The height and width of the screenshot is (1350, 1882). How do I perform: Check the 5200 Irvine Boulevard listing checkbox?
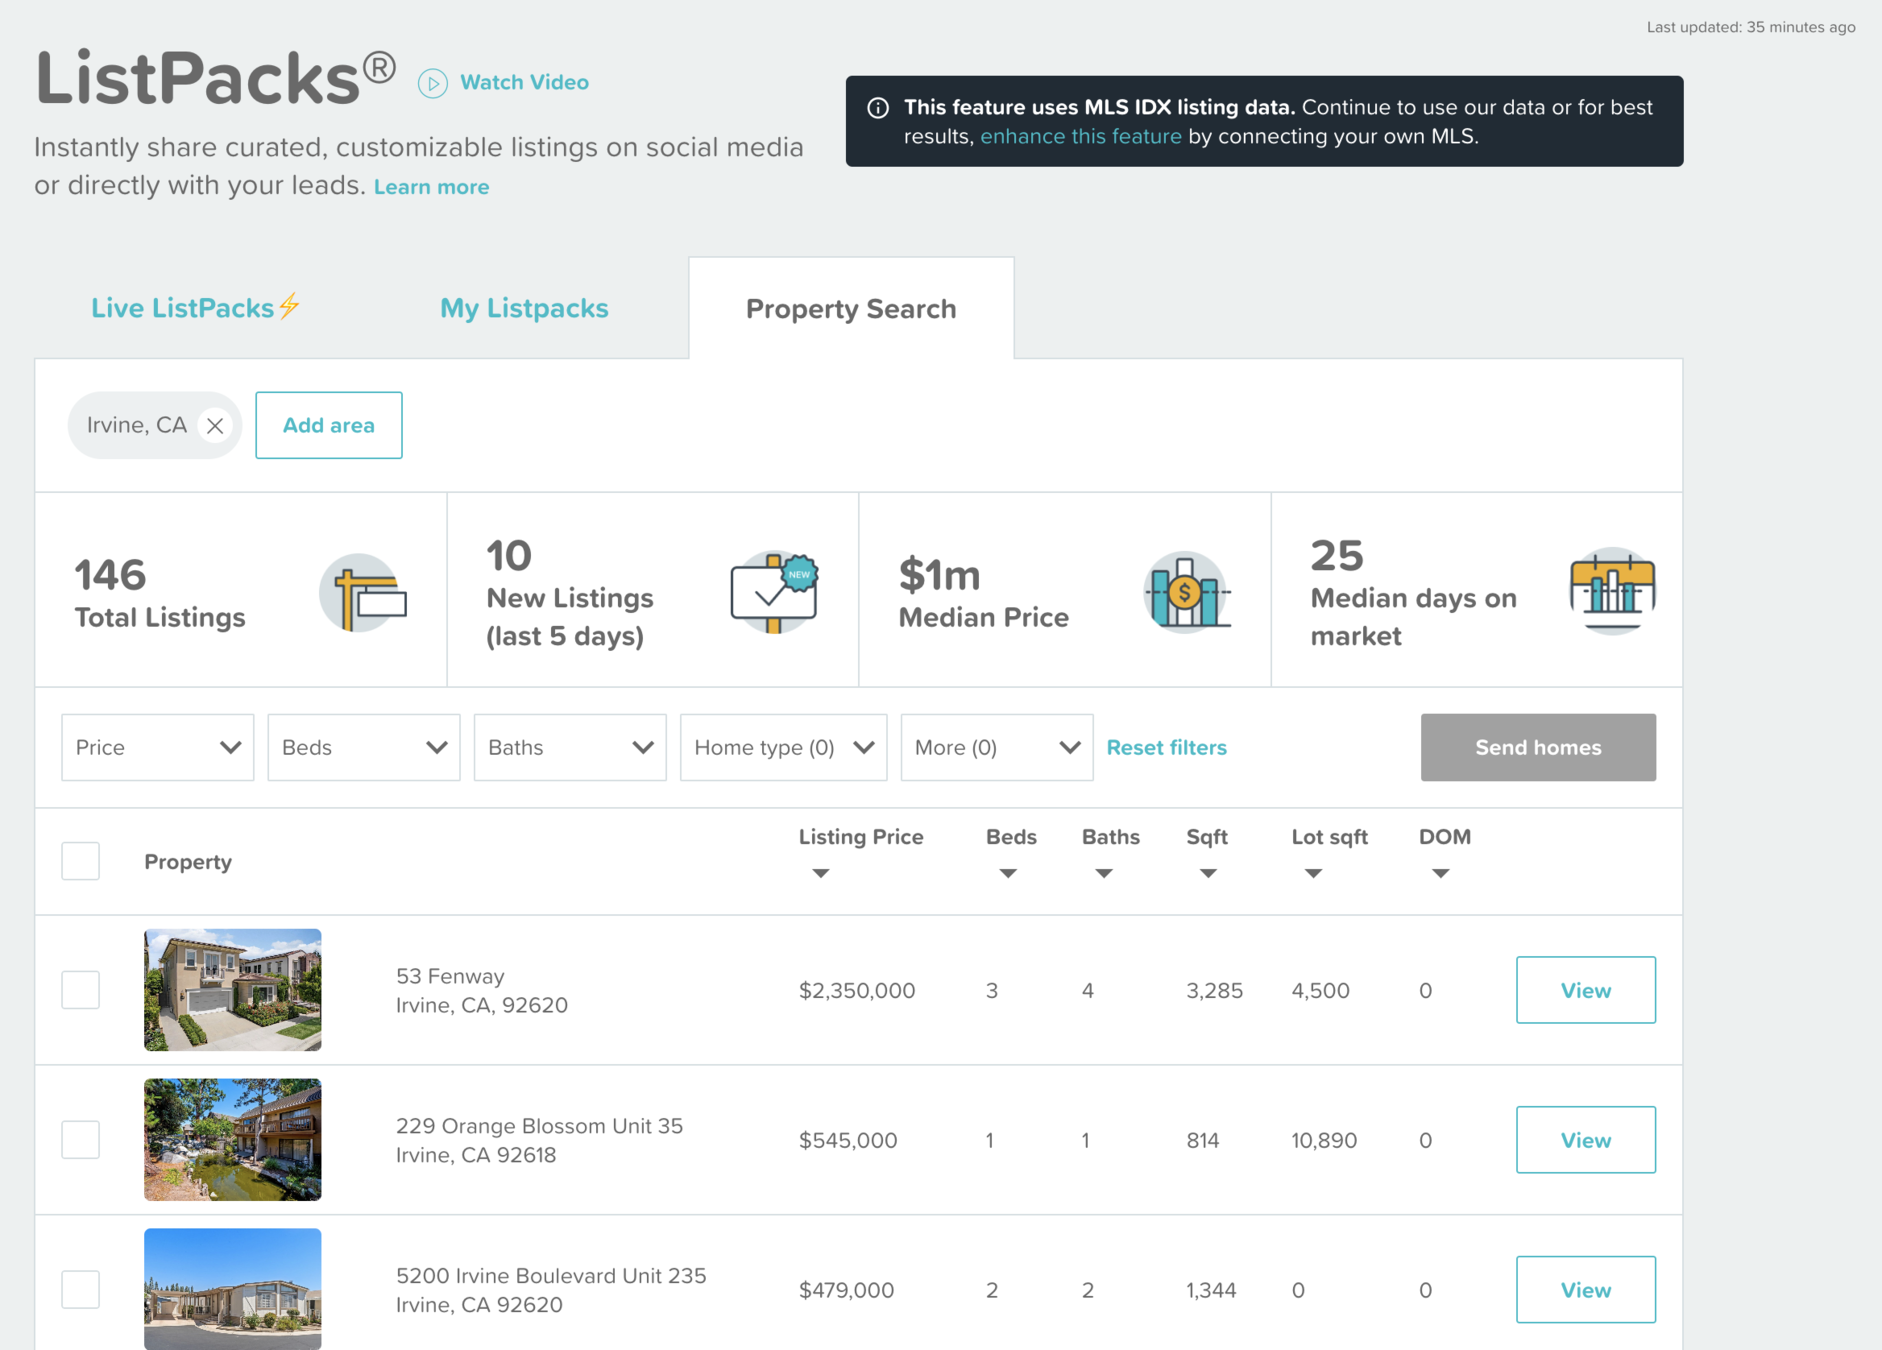coord(80,1290)
